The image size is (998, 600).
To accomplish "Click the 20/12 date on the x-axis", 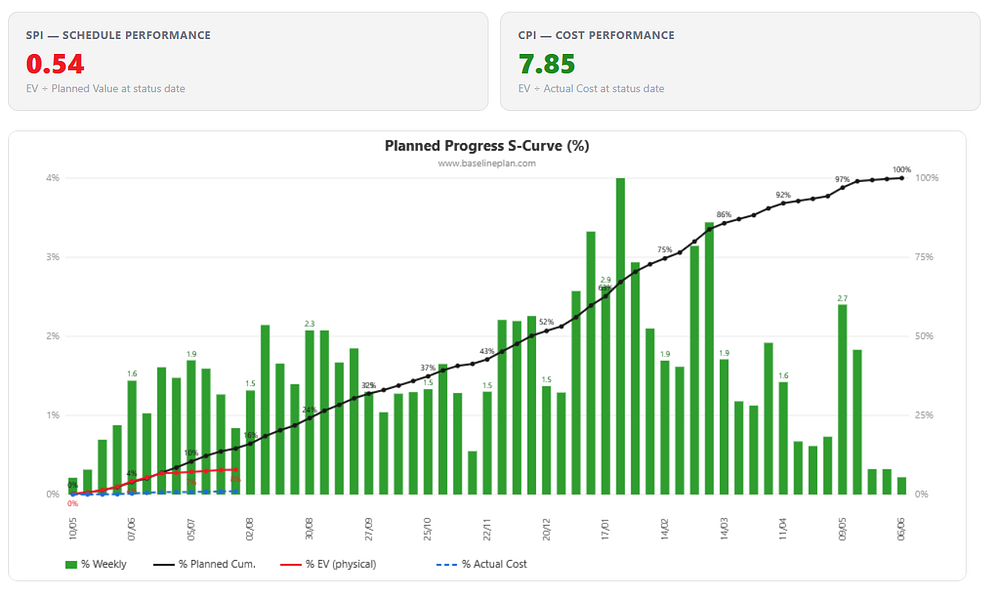I will coord(546,529).
